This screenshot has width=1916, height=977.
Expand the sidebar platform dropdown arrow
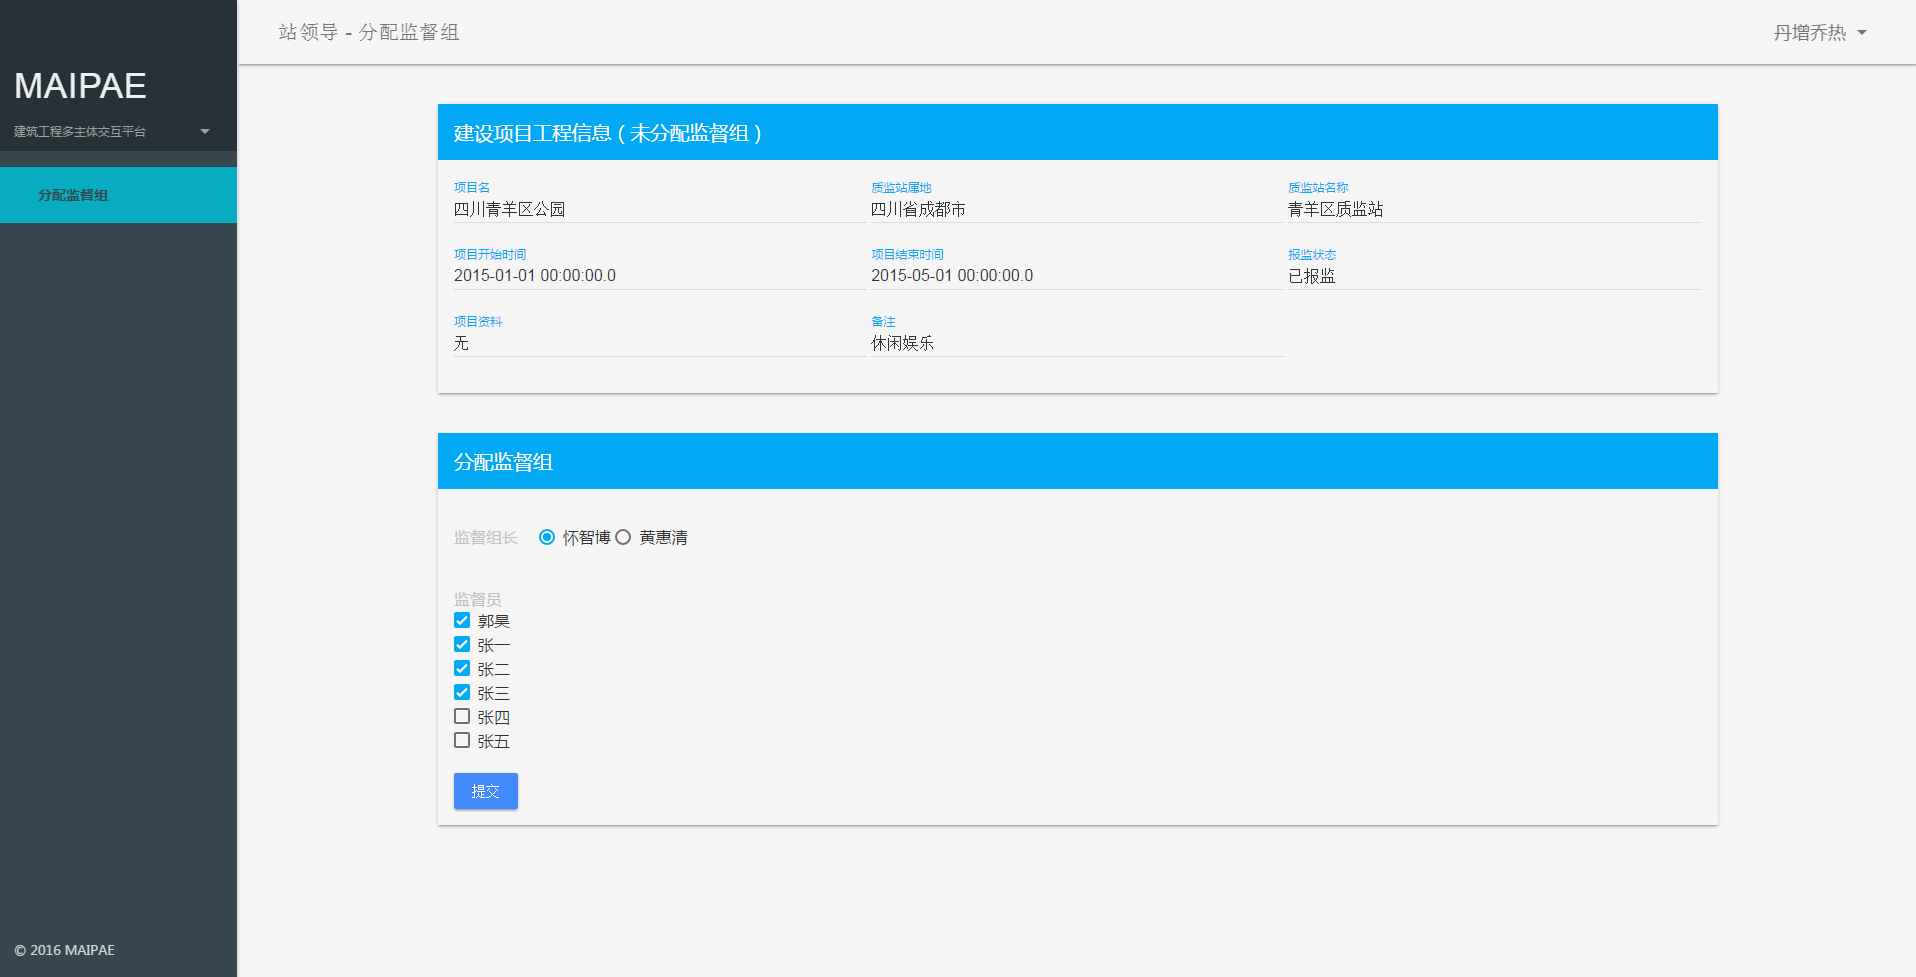[205, 131]
